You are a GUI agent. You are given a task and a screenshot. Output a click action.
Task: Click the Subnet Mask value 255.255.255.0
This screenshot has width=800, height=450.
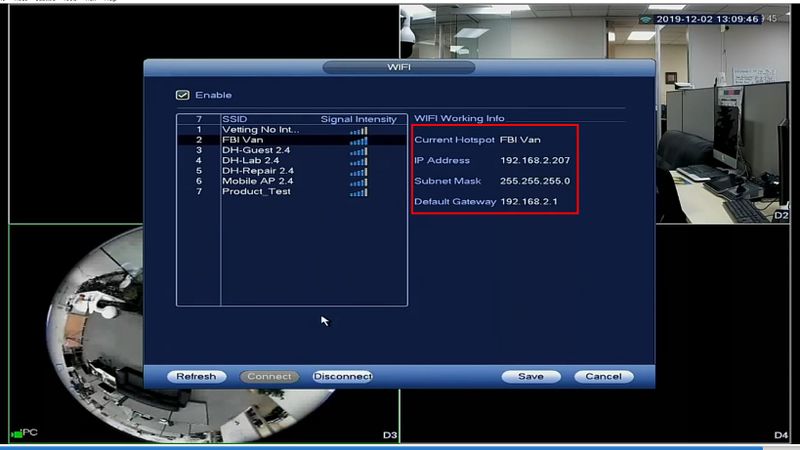(535, 181)
